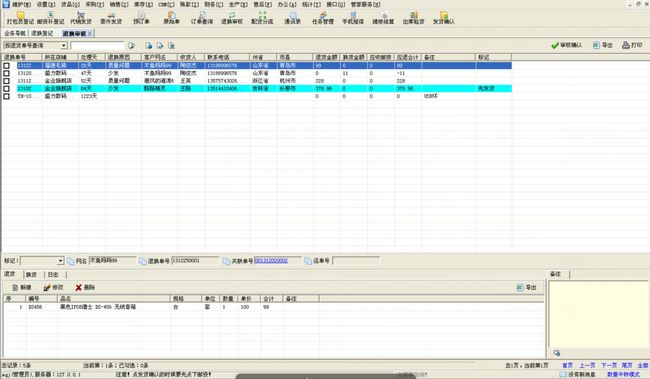Screen dimensions: 650x379
Task: Expand the 按退货单号查询 search type dropdown
Action: (x=64, y=45)
